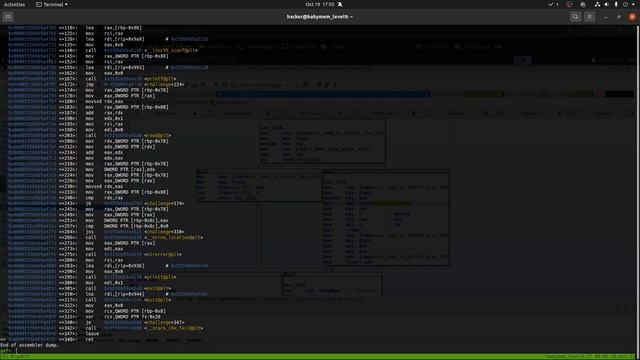Click the checkmark indicator in top bar
The height and width of the screenshot is (360, 640).
click(553, 4)
